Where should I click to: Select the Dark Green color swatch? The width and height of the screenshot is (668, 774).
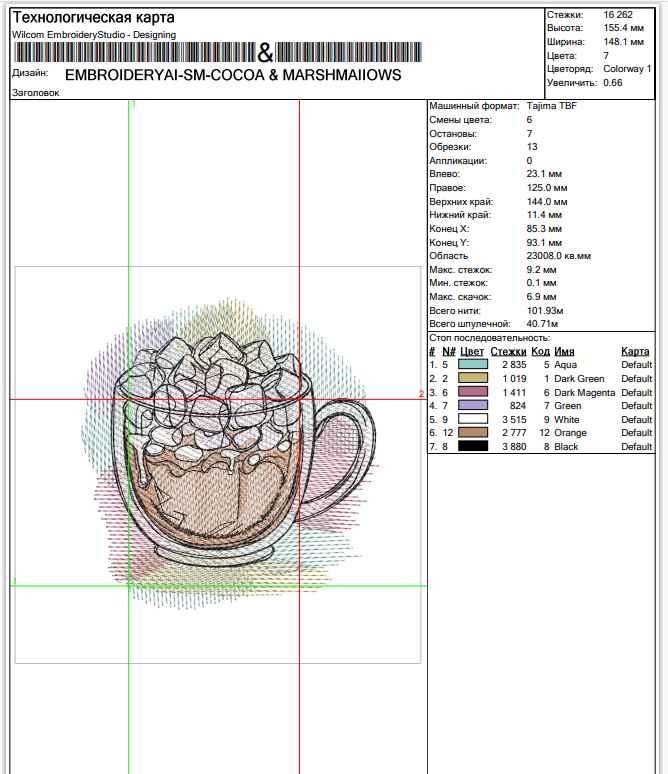coord(473,379)
